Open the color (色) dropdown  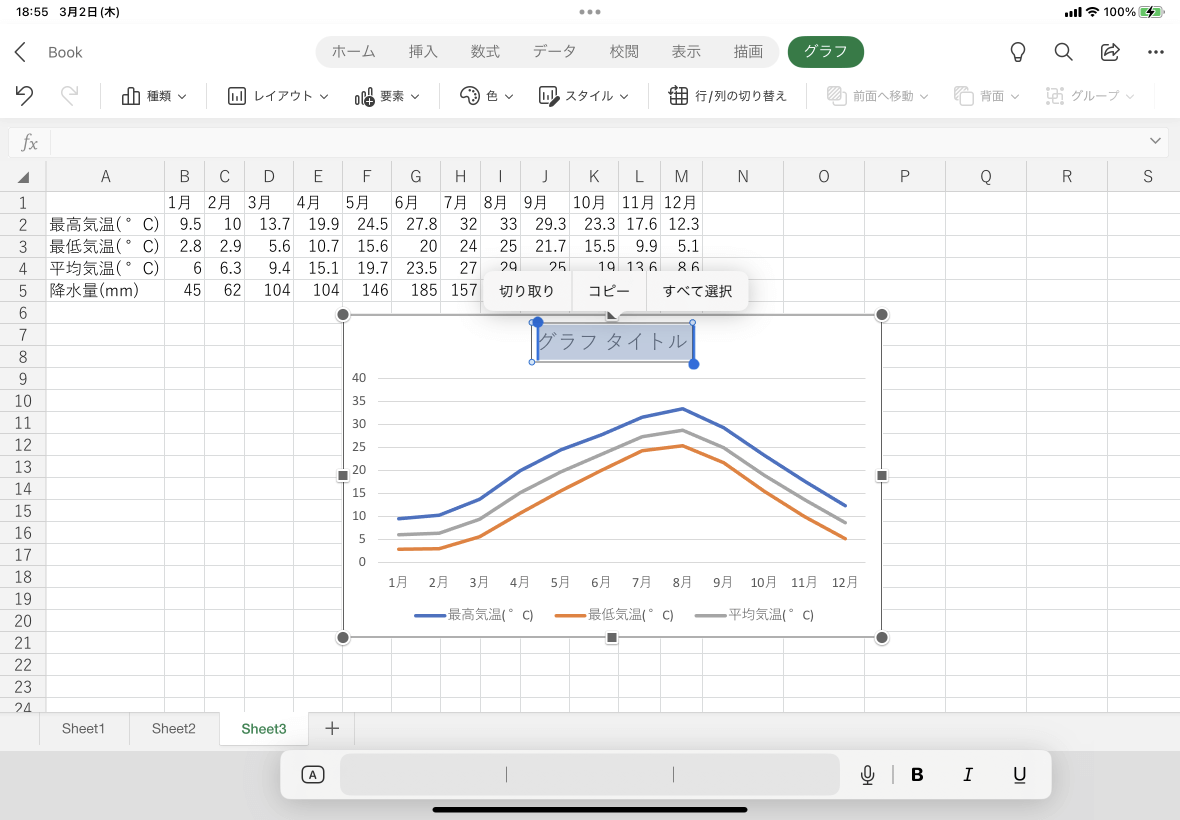(x=486, y=96)
